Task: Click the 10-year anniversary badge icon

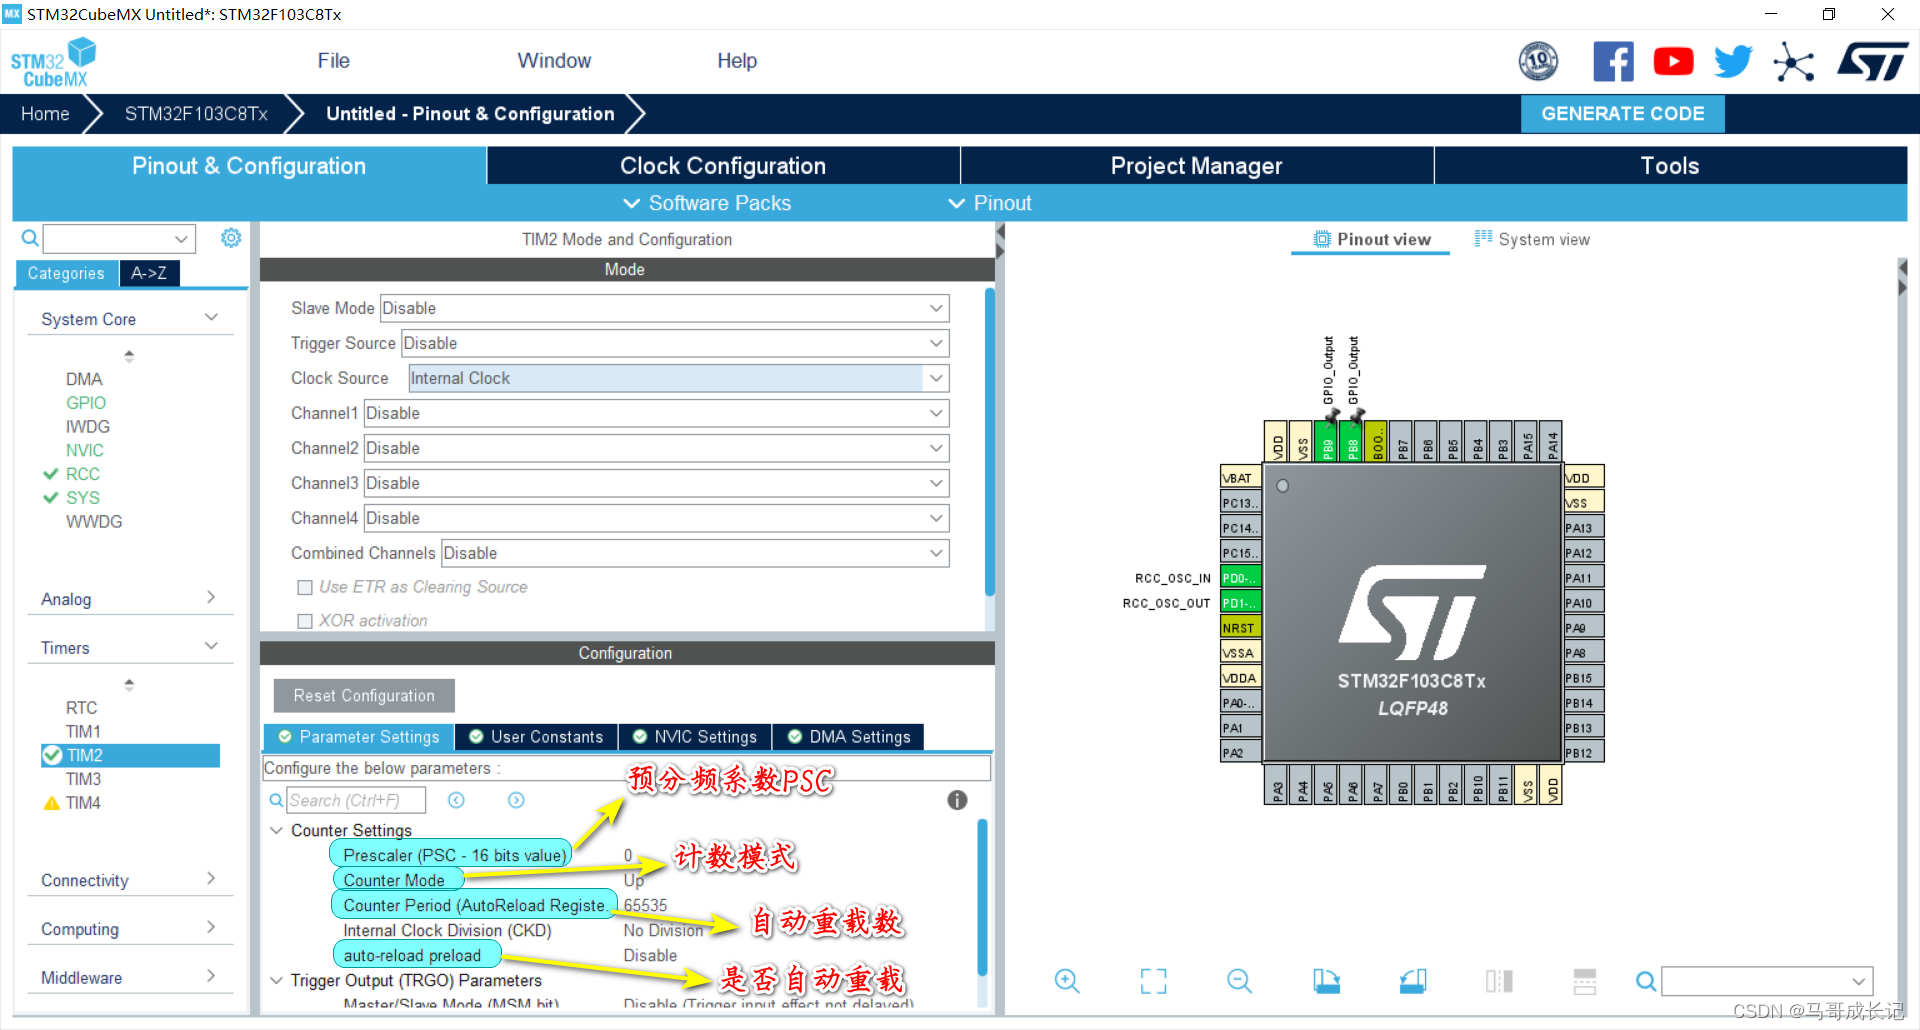Action: [1538, 62]
